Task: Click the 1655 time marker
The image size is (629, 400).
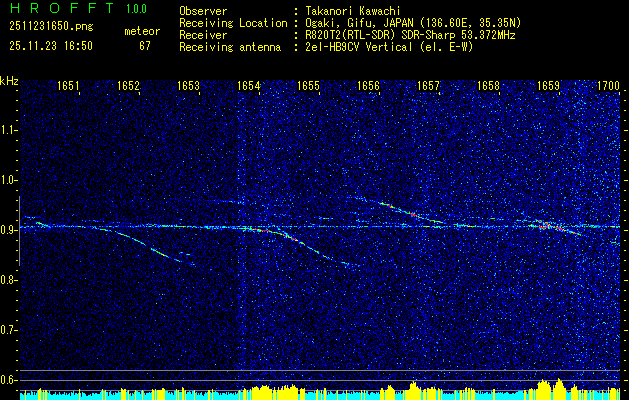Action: pos(308,85)
